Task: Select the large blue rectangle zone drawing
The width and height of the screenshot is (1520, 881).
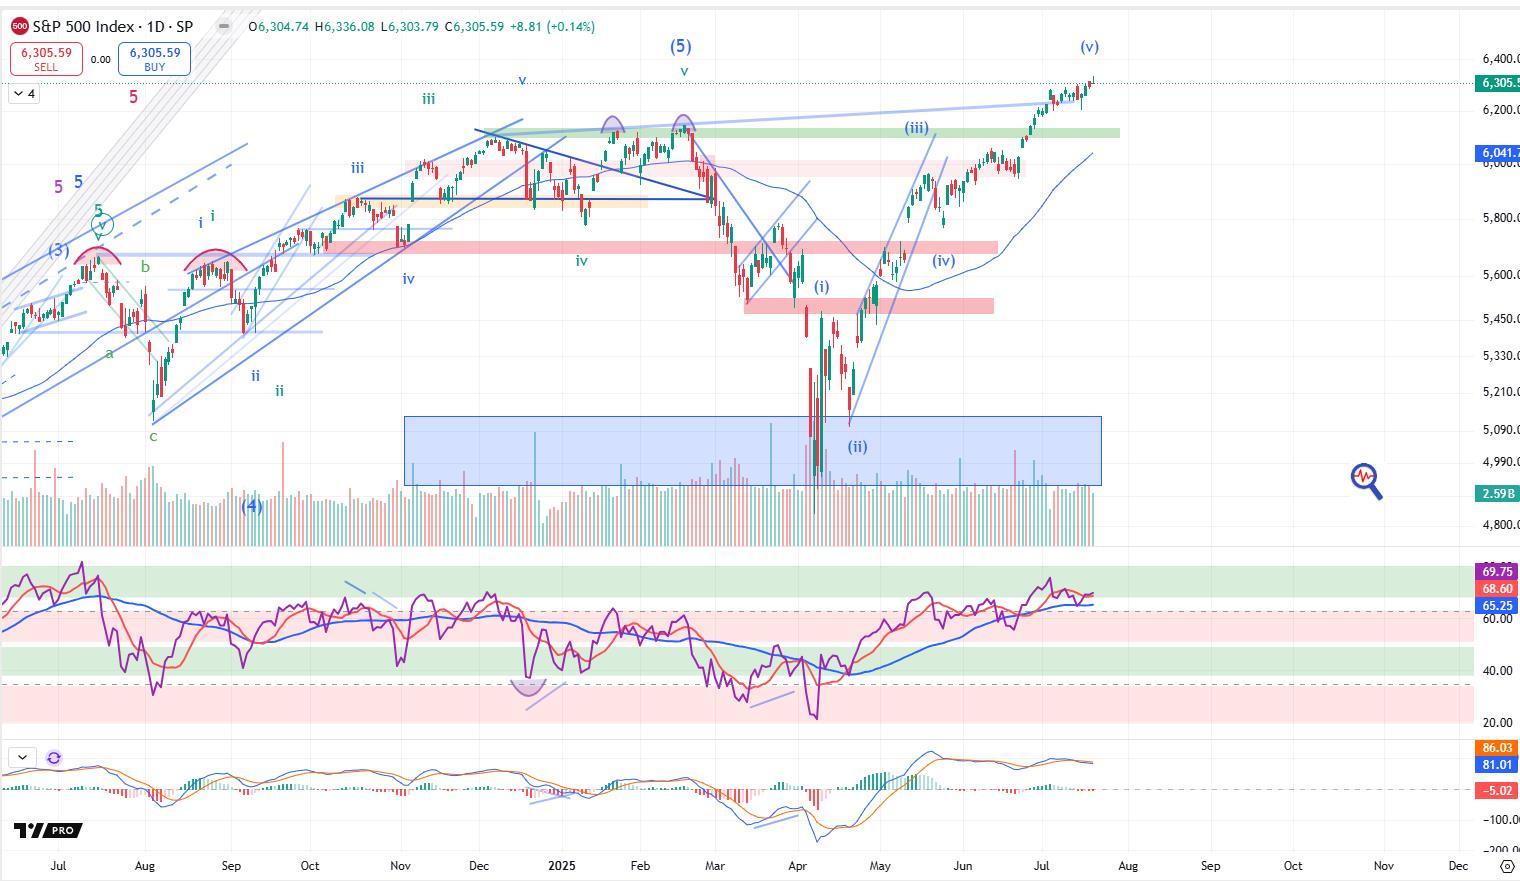Action: pyautogui.click(x=752, y=451)
